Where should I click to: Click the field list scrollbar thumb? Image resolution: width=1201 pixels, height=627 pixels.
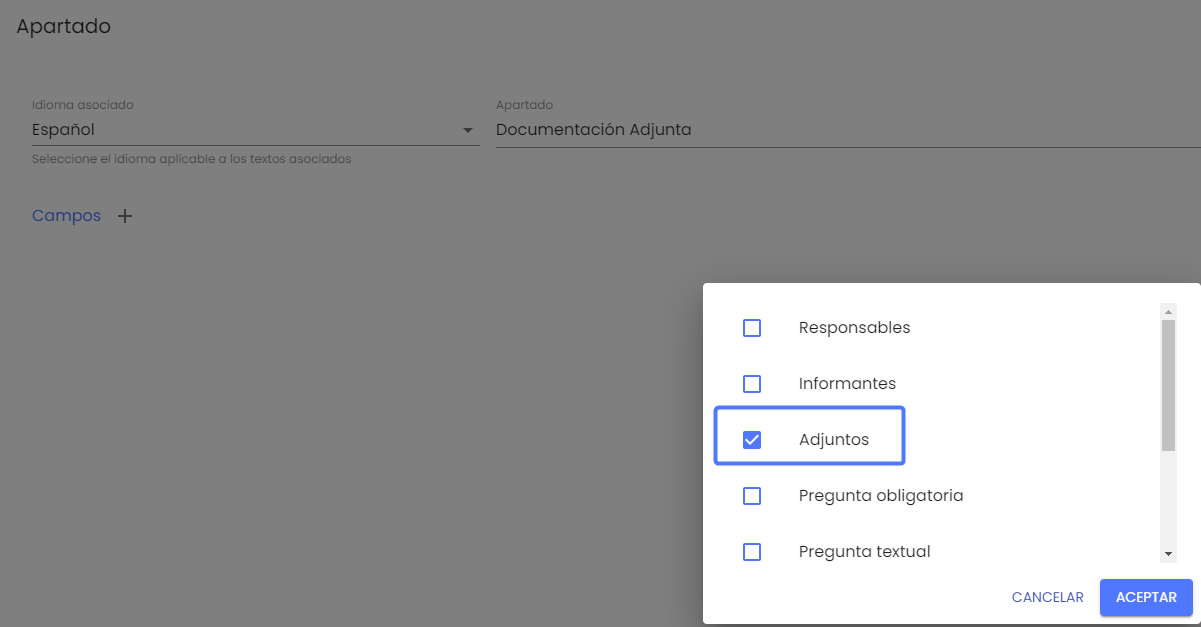pyautogui.click(x=1168, y=385)
